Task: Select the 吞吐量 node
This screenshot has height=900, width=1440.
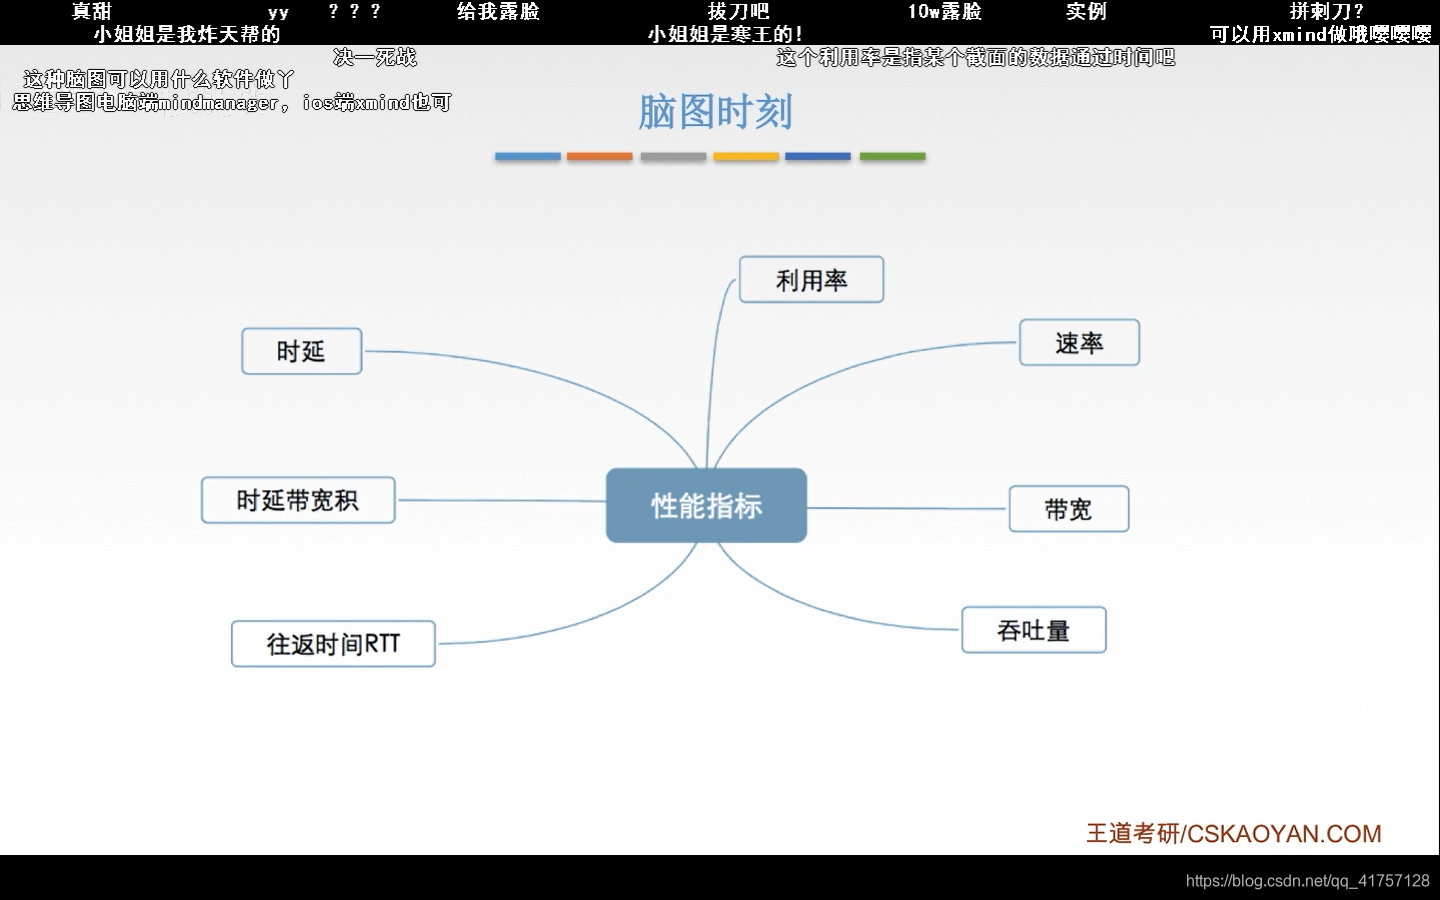Action: tap(1033, 630)
